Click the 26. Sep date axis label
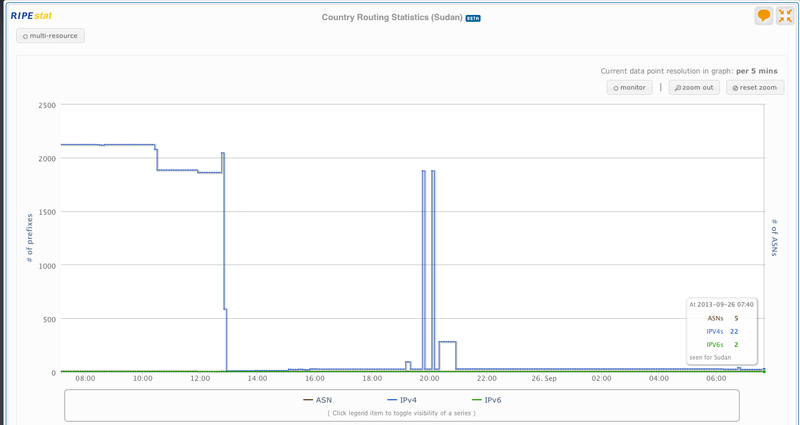800x425 pixels. 544,379
